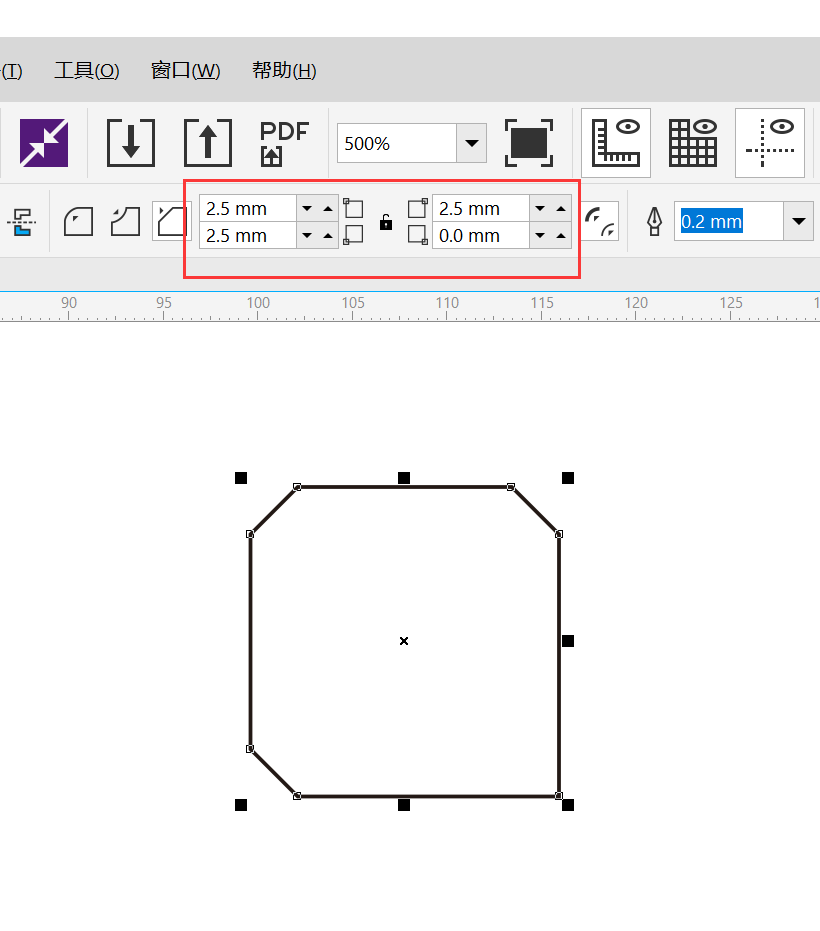Click the purple application launcher icon
820x931 pixels.
click(x=44, y=142)
